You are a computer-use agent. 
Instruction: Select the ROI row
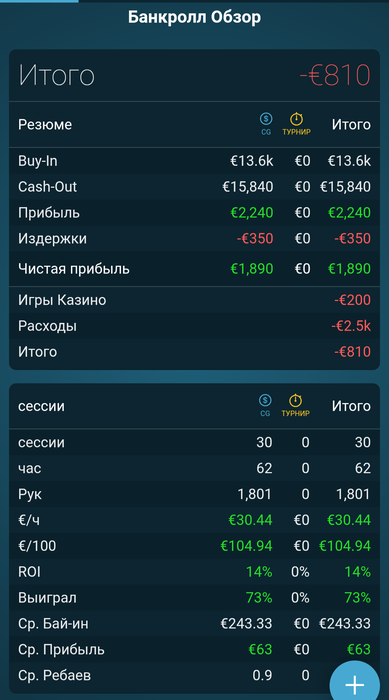pos(194,571)
